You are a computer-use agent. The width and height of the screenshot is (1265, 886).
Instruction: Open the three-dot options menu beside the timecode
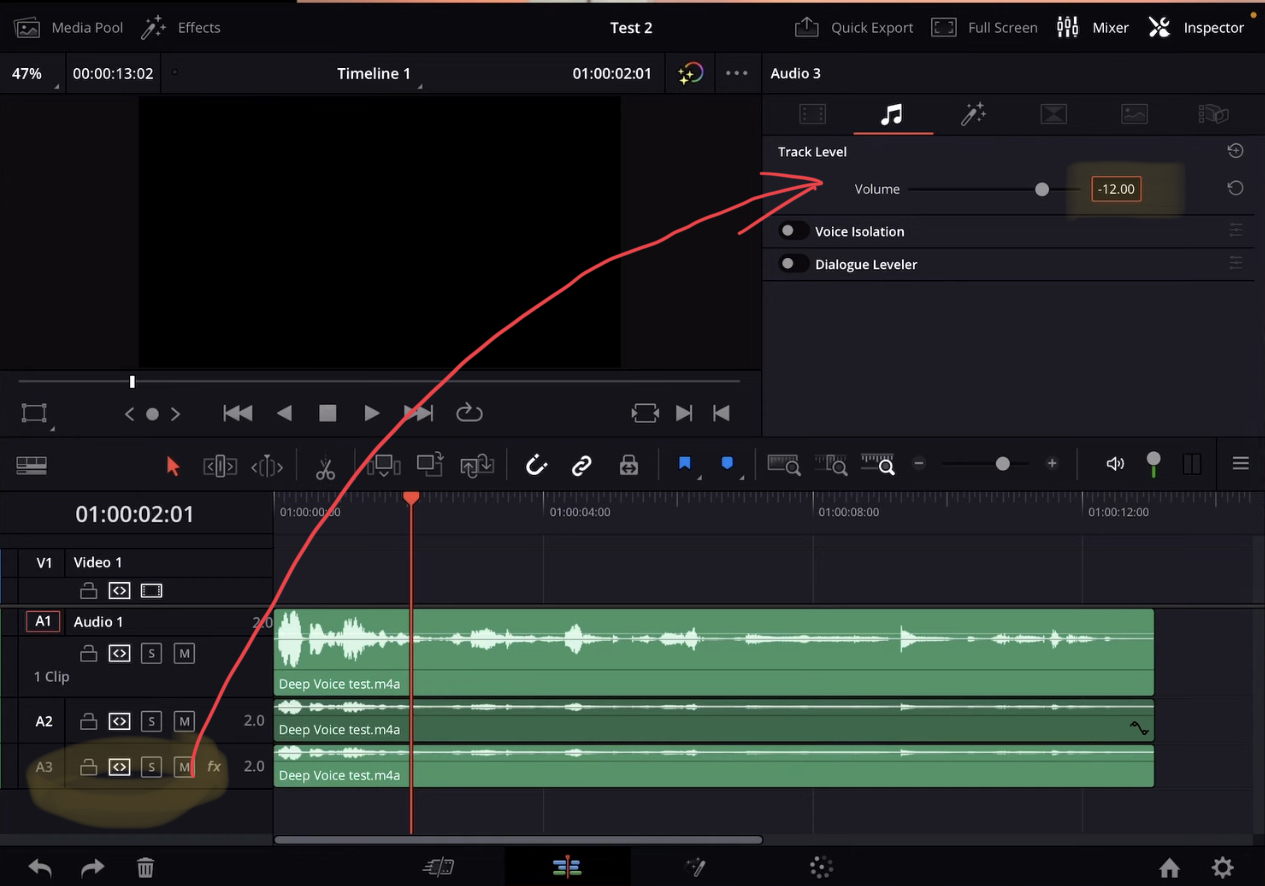click(737, 73)
